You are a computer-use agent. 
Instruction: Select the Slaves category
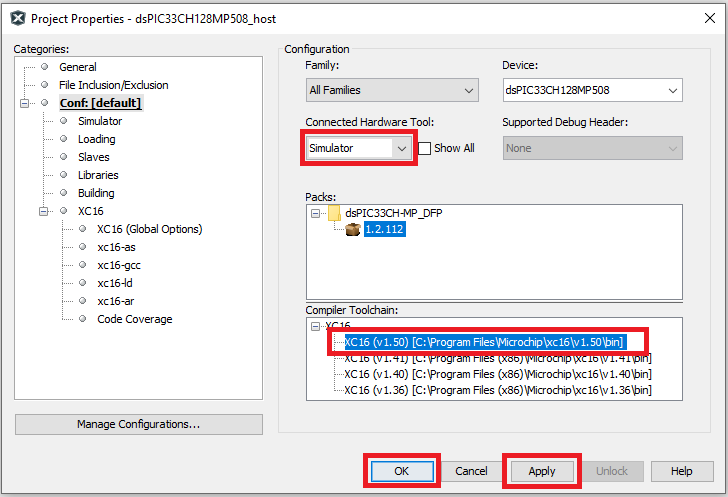pyautogui.click(x=93, y=157)
